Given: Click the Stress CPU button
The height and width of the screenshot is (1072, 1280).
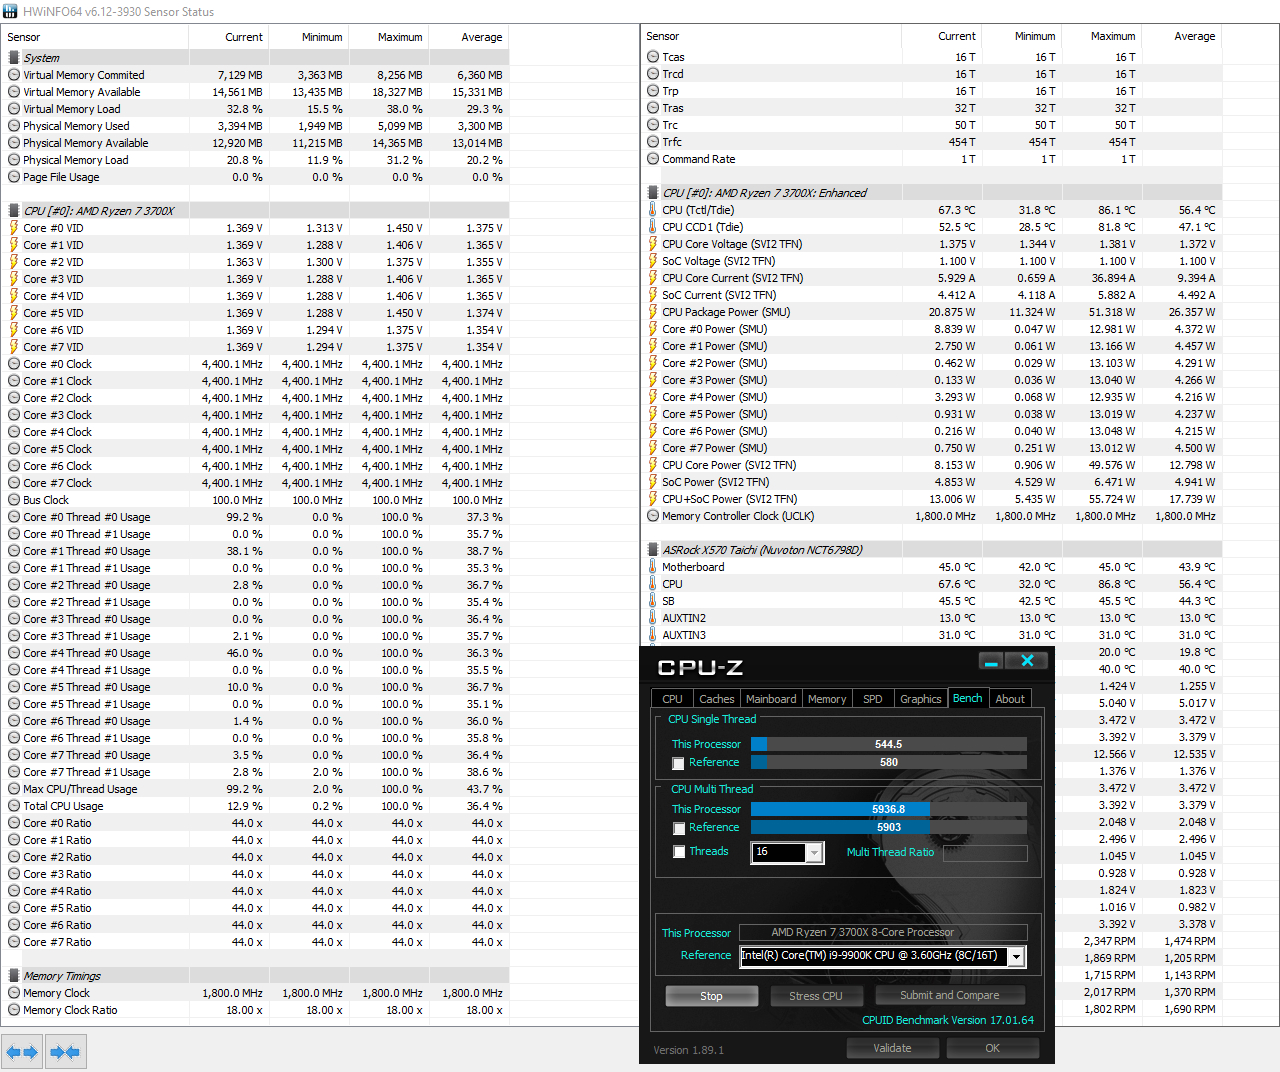Looking at the screenshot, I should point(815,996).
